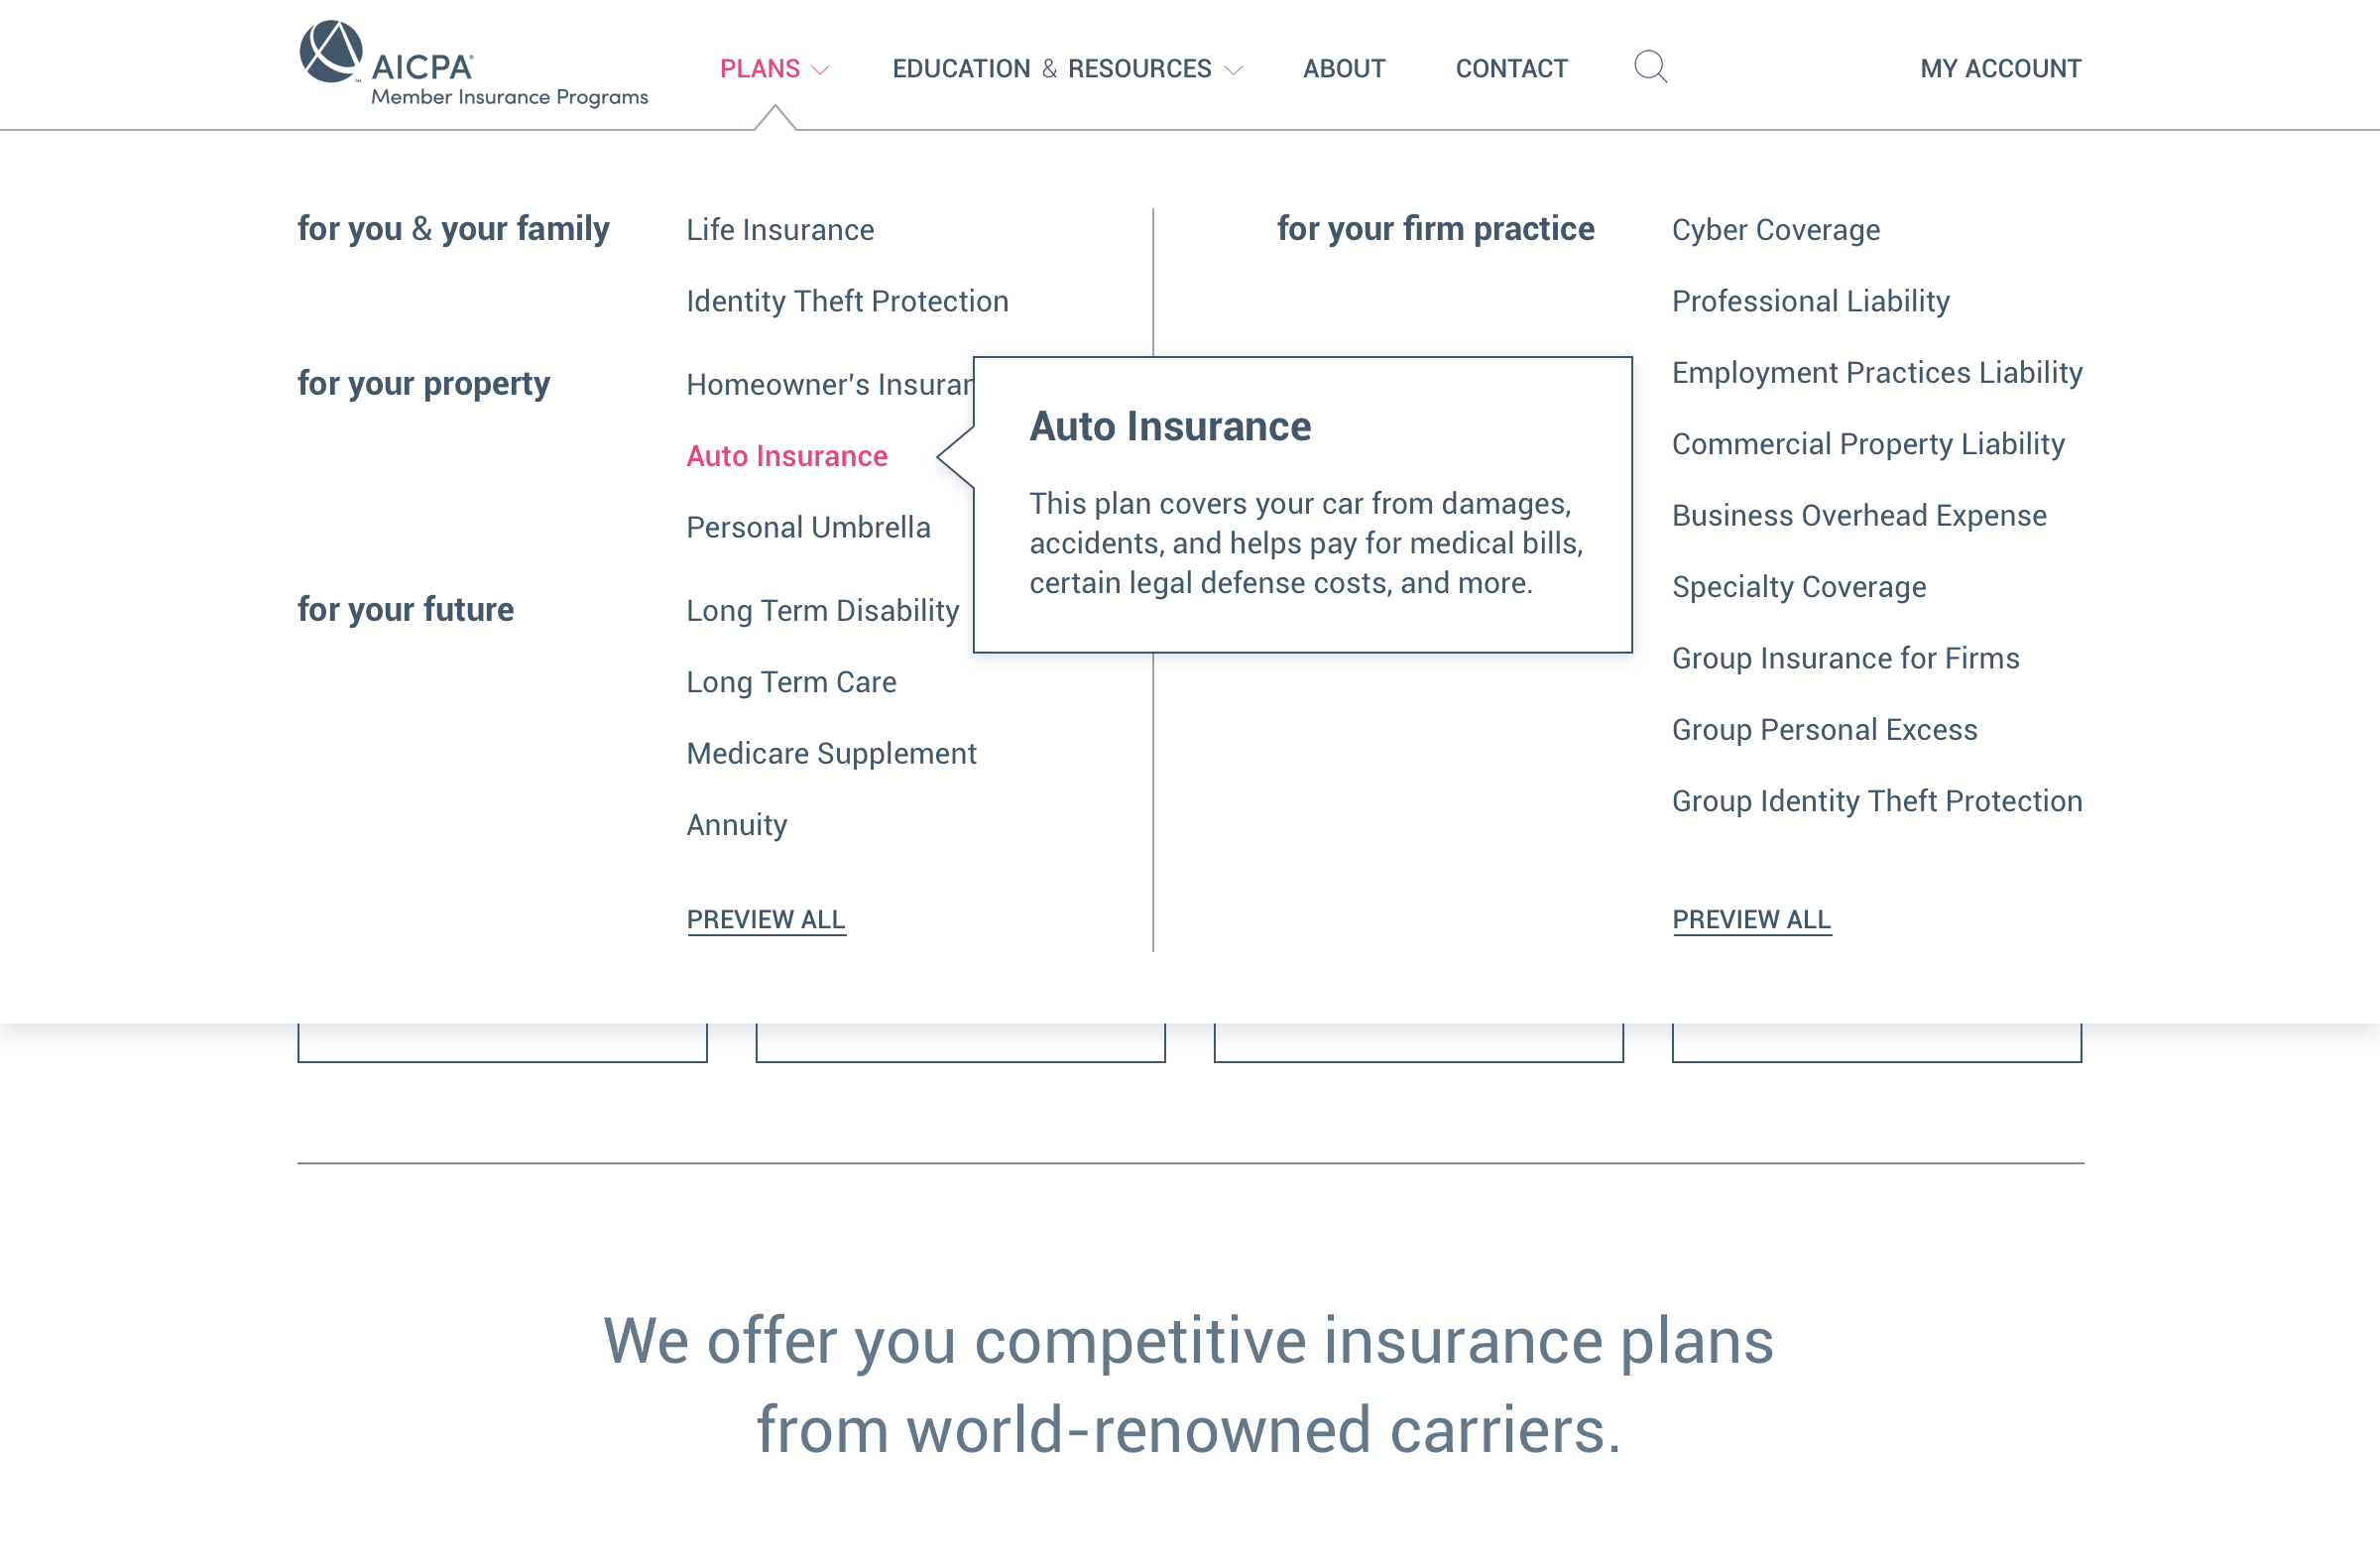Viewport: 2380px width, 1567px height.
Task: Open Identity Theft Protection plan
Action: pyautogui.click(x=847, y=301)
